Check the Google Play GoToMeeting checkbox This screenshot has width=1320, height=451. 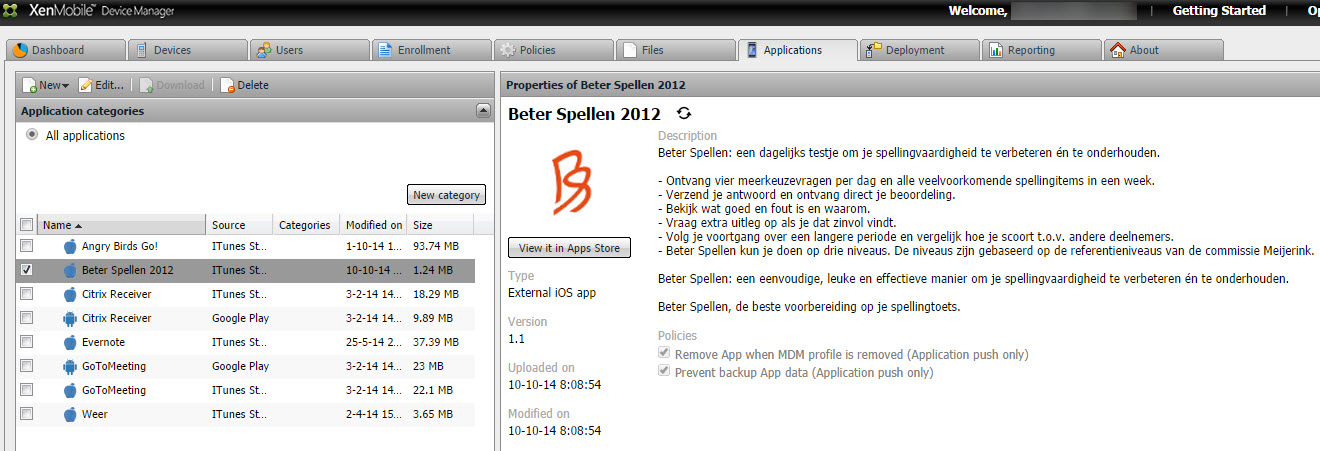click(x=26, y=365)
